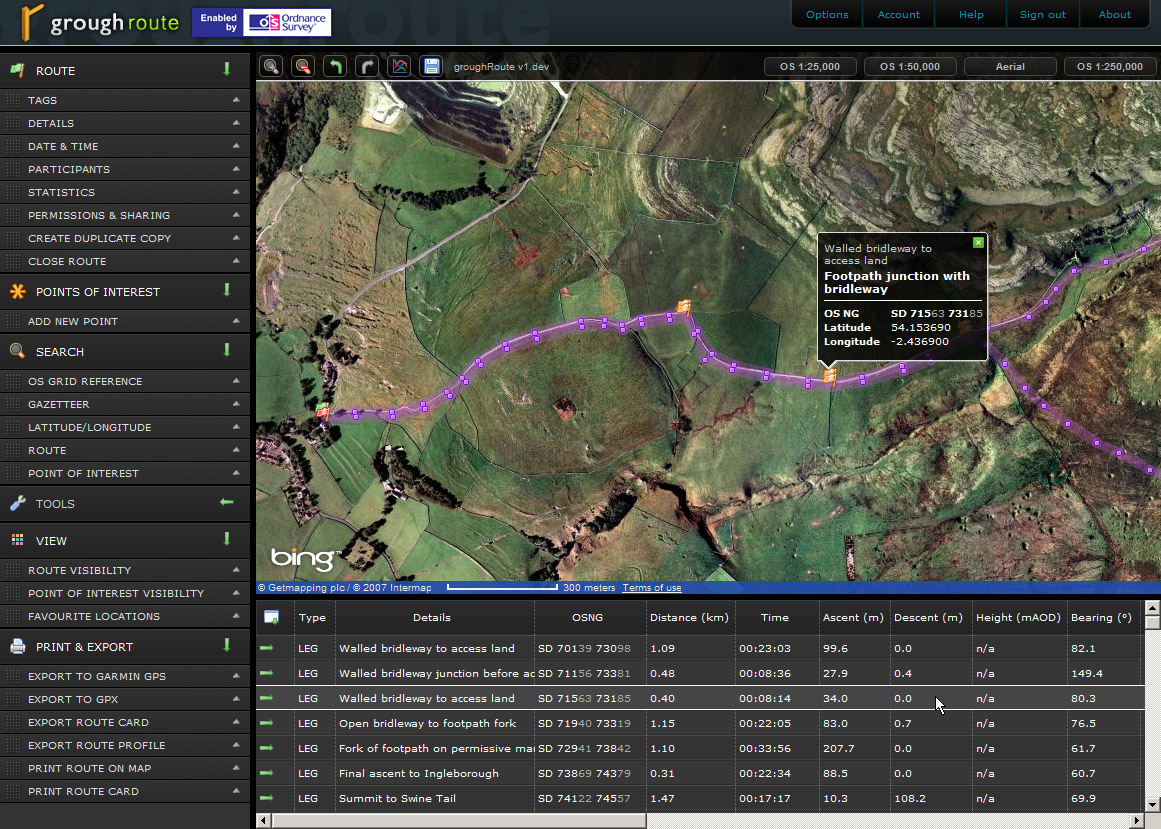Switch map to OS 1:25,000
Viewport: 1161px width, 829px height.
click(x=810, y=67)
